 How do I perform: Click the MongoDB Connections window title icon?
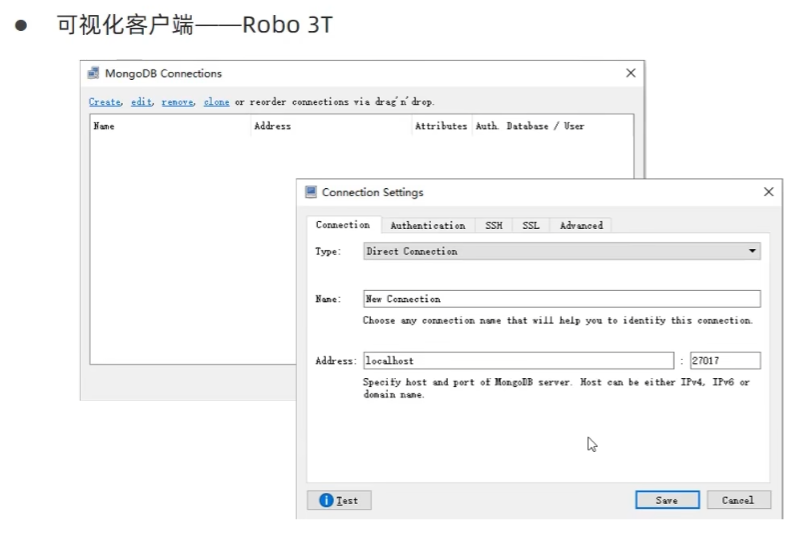tap(93, 73)
